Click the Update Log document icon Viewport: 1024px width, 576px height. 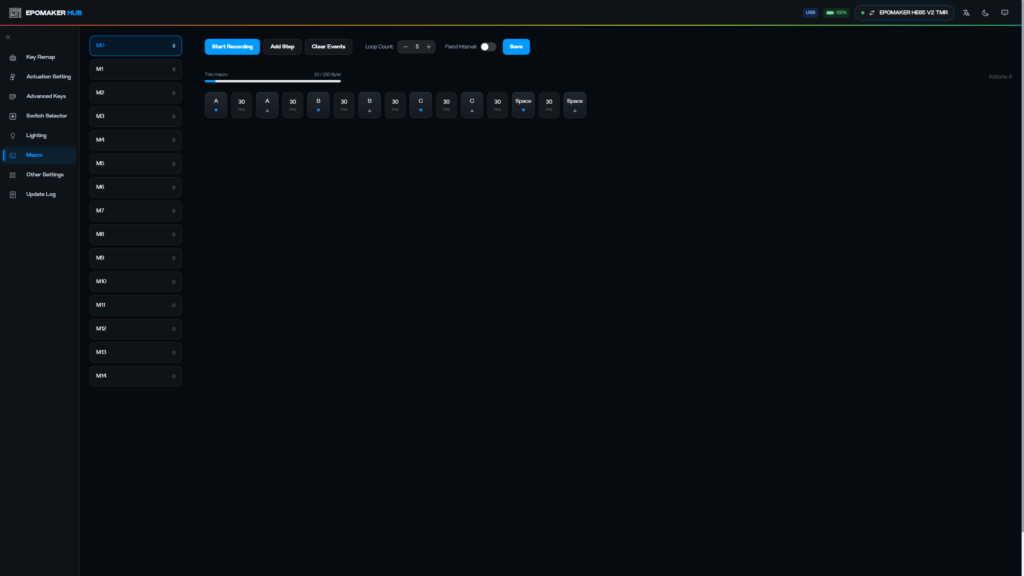tap(12, 195)
